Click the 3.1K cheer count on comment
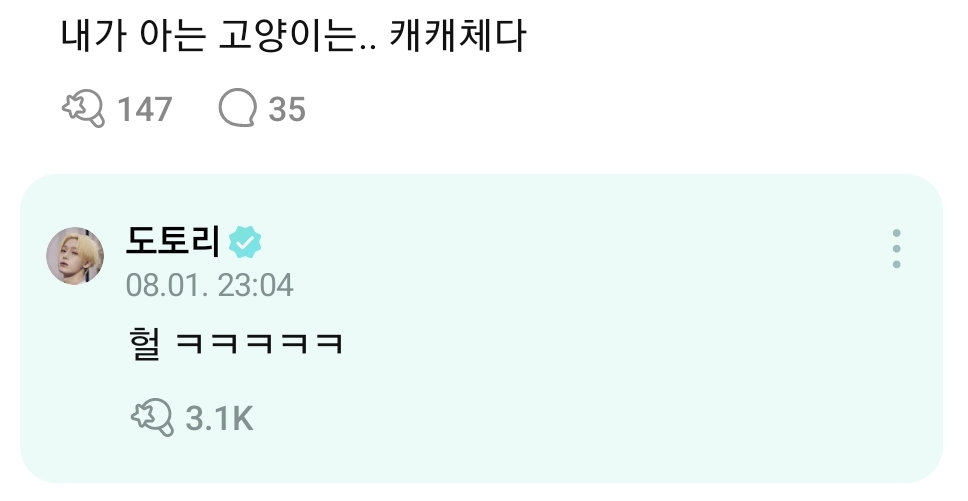The width and height of the screenshot is (968, 501). coord(219,418)
